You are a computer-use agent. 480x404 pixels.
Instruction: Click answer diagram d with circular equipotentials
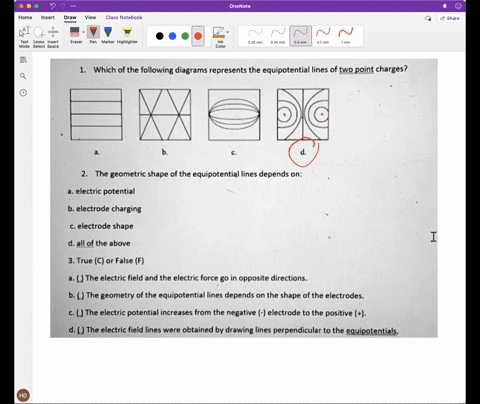[303, 114]
